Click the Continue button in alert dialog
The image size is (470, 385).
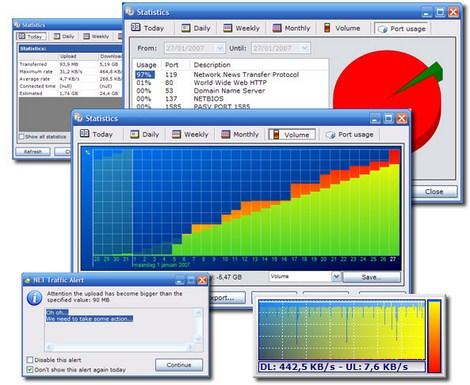click(179, 365)
